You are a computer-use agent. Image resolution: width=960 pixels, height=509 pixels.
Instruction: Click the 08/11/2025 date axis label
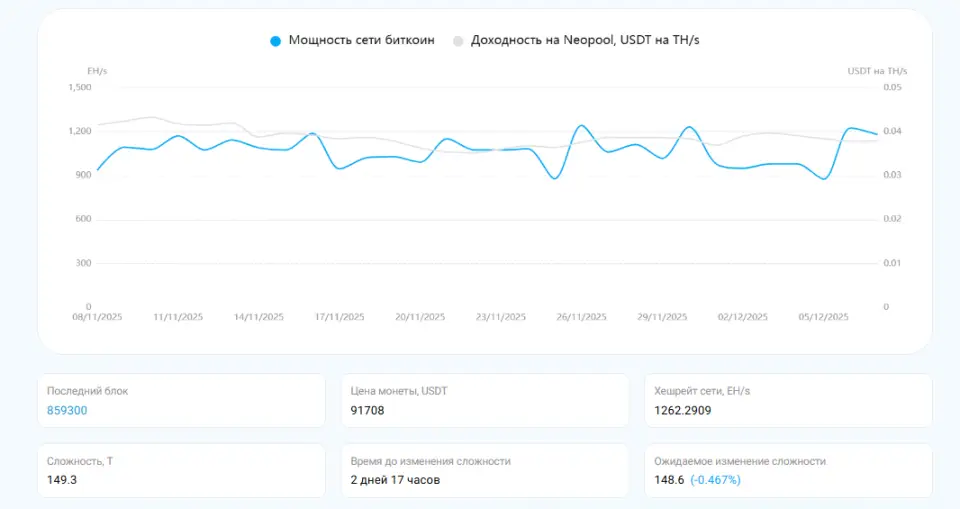pyautogui.click(x=97, y=317)
